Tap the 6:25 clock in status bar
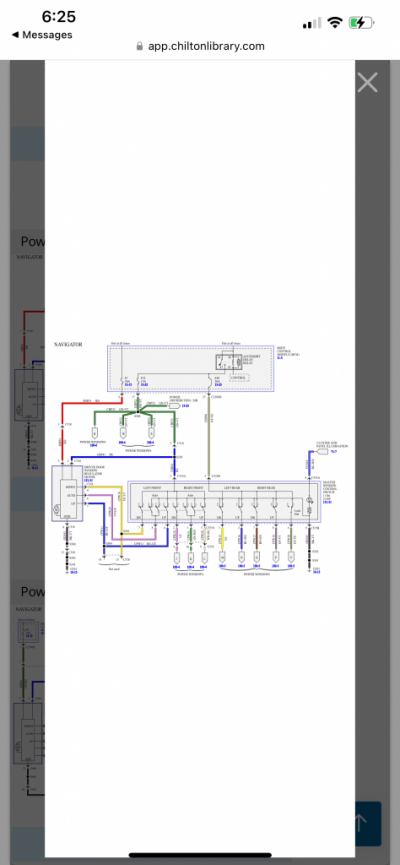The image size is (400, 865). 58,17
